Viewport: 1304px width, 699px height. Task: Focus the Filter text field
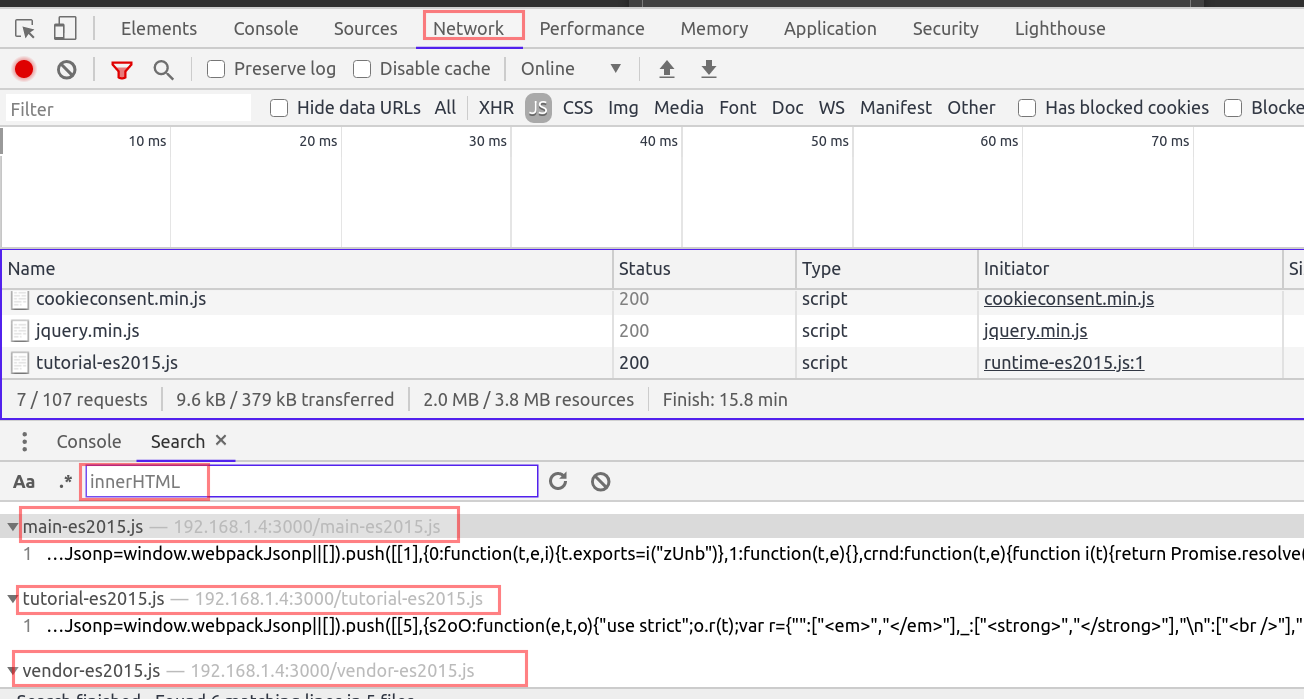[128, 108]
